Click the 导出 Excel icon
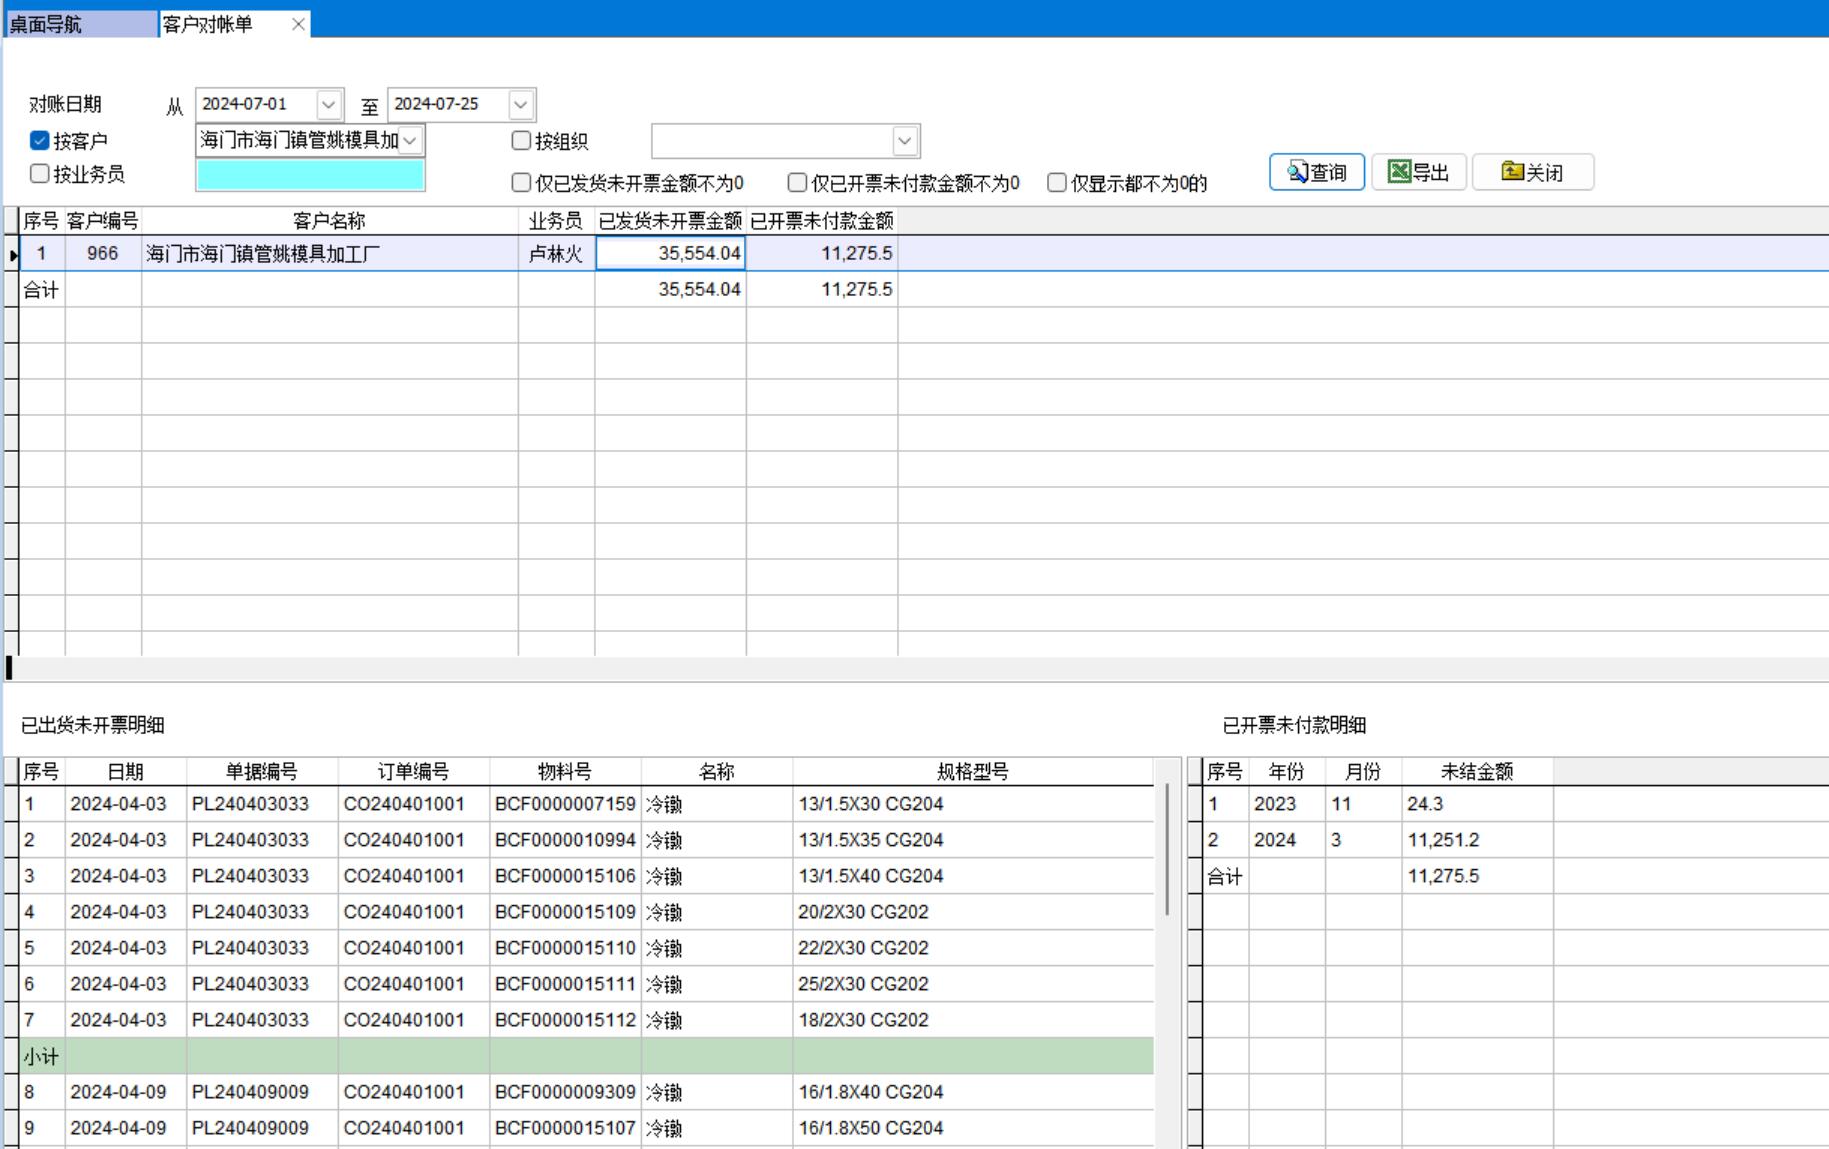Image resolution: width=1829 pixels, height=1149 pixels. [1399, 172]
